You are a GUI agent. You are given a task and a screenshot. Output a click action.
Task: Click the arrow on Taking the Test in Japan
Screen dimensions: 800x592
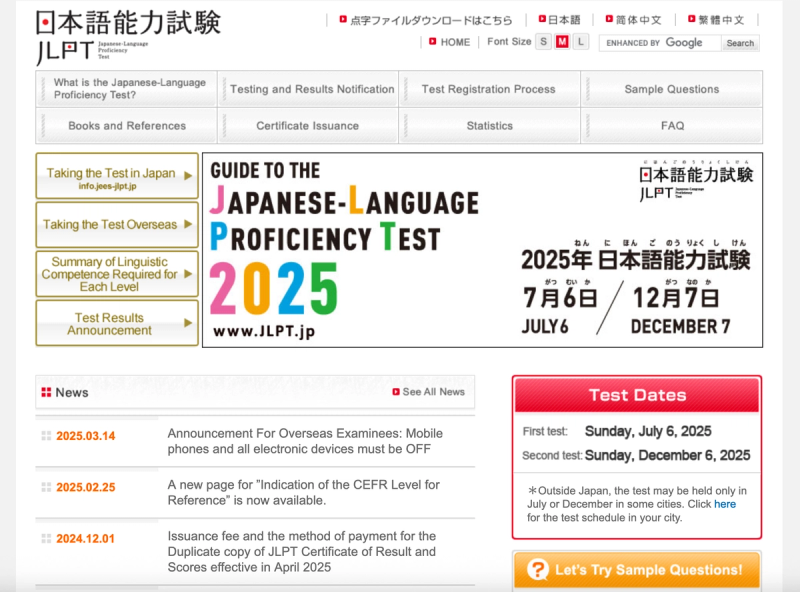188,176
